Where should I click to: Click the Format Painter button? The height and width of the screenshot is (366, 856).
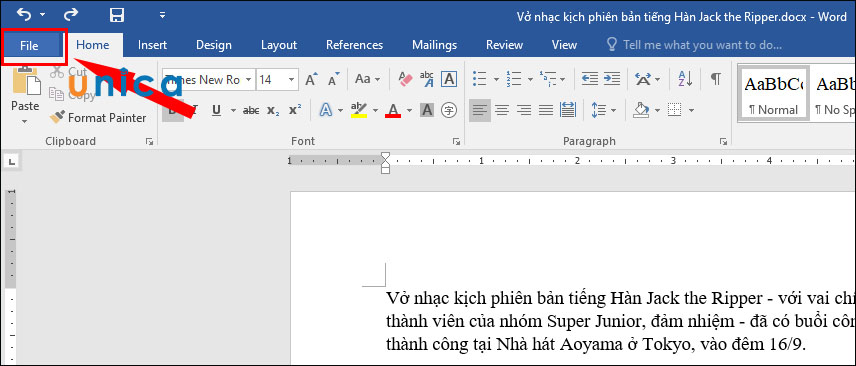[x=98, y=117]
